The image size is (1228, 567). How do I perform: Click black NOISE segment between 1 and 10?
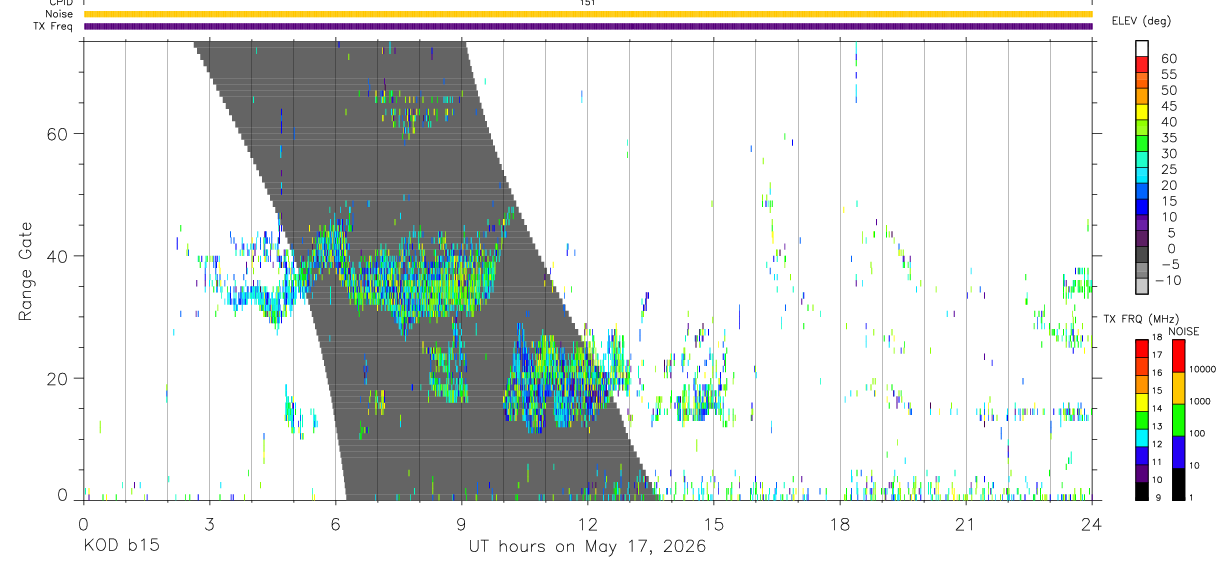click(x=1178, y=482)
